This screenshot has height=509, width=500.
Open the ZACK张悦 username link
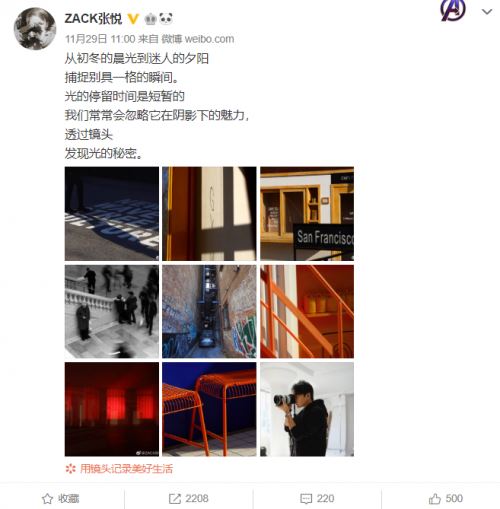tap(93, 19)
